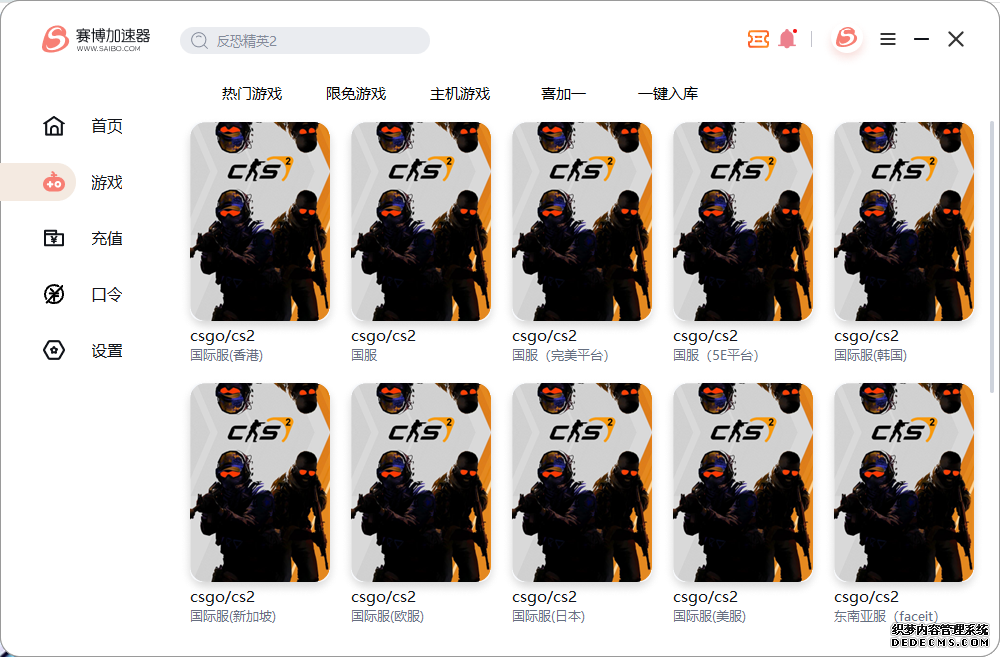
Task: Open the coupon ticket icon
Action: coord(758,39)
